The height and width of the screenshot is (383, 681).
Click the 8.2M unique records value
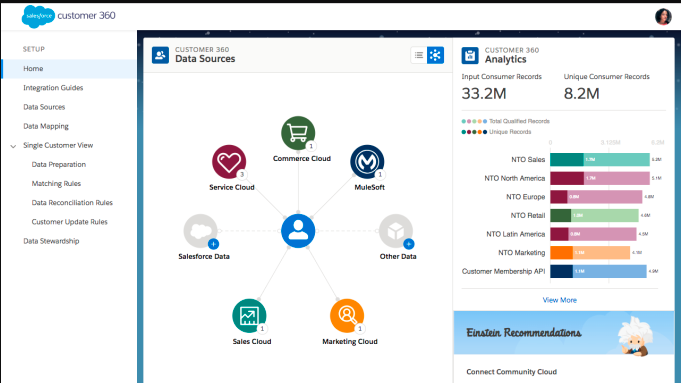(x=582, y=93)
